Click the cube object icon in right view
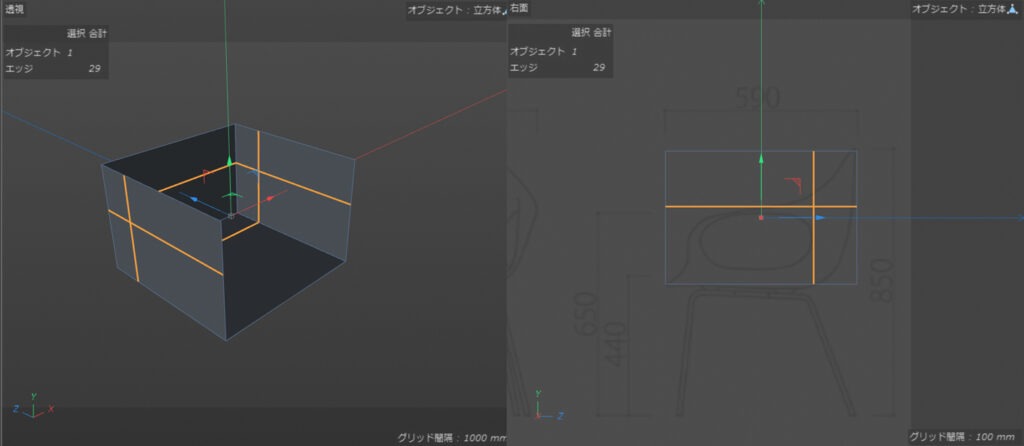This screenshot has width=1024, height=446. point(1013,9)
